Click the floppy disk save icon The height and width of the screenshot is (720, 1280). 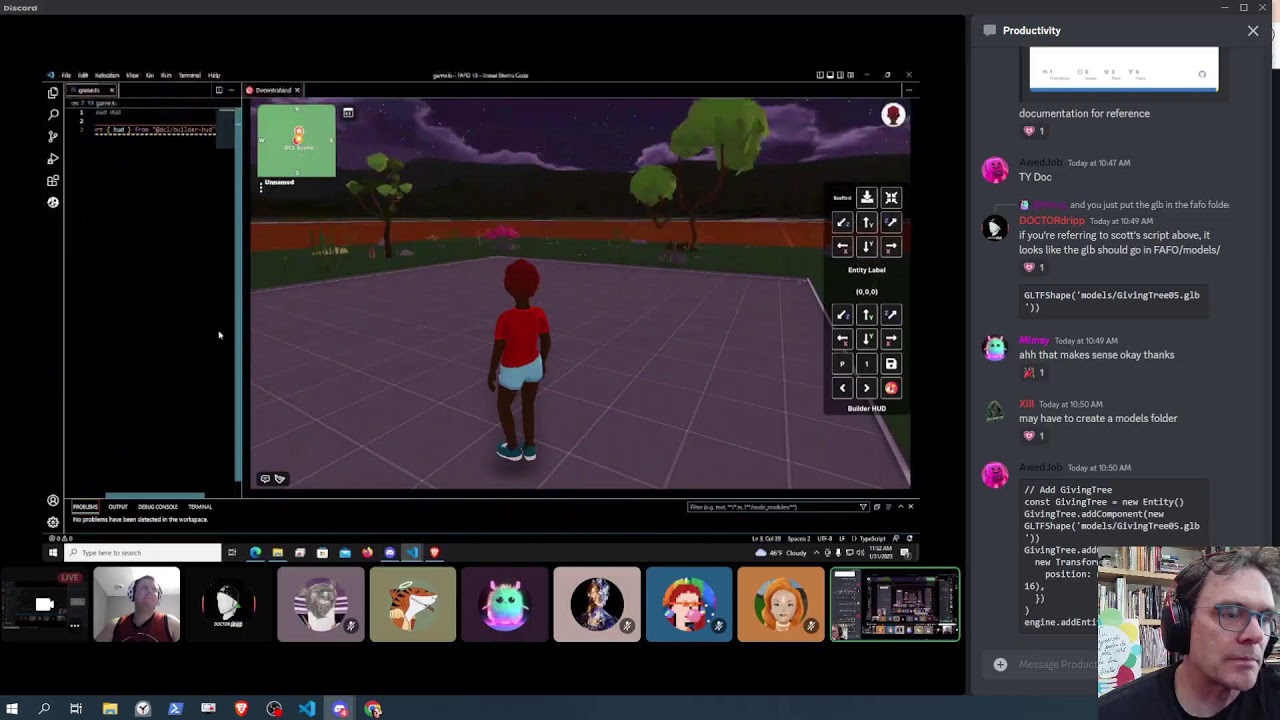[891, 364]
